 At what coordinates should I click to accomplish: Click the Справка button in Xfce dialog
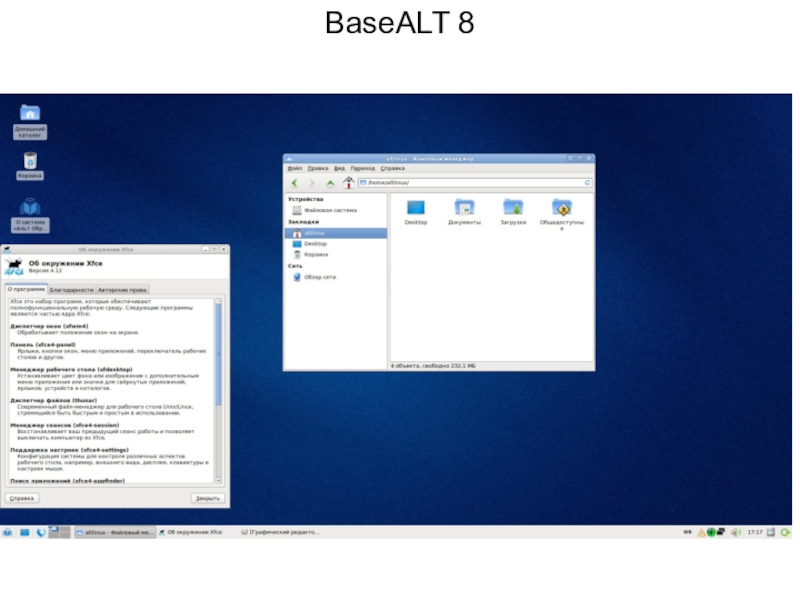pyautogui.click(x=22, y=498)
